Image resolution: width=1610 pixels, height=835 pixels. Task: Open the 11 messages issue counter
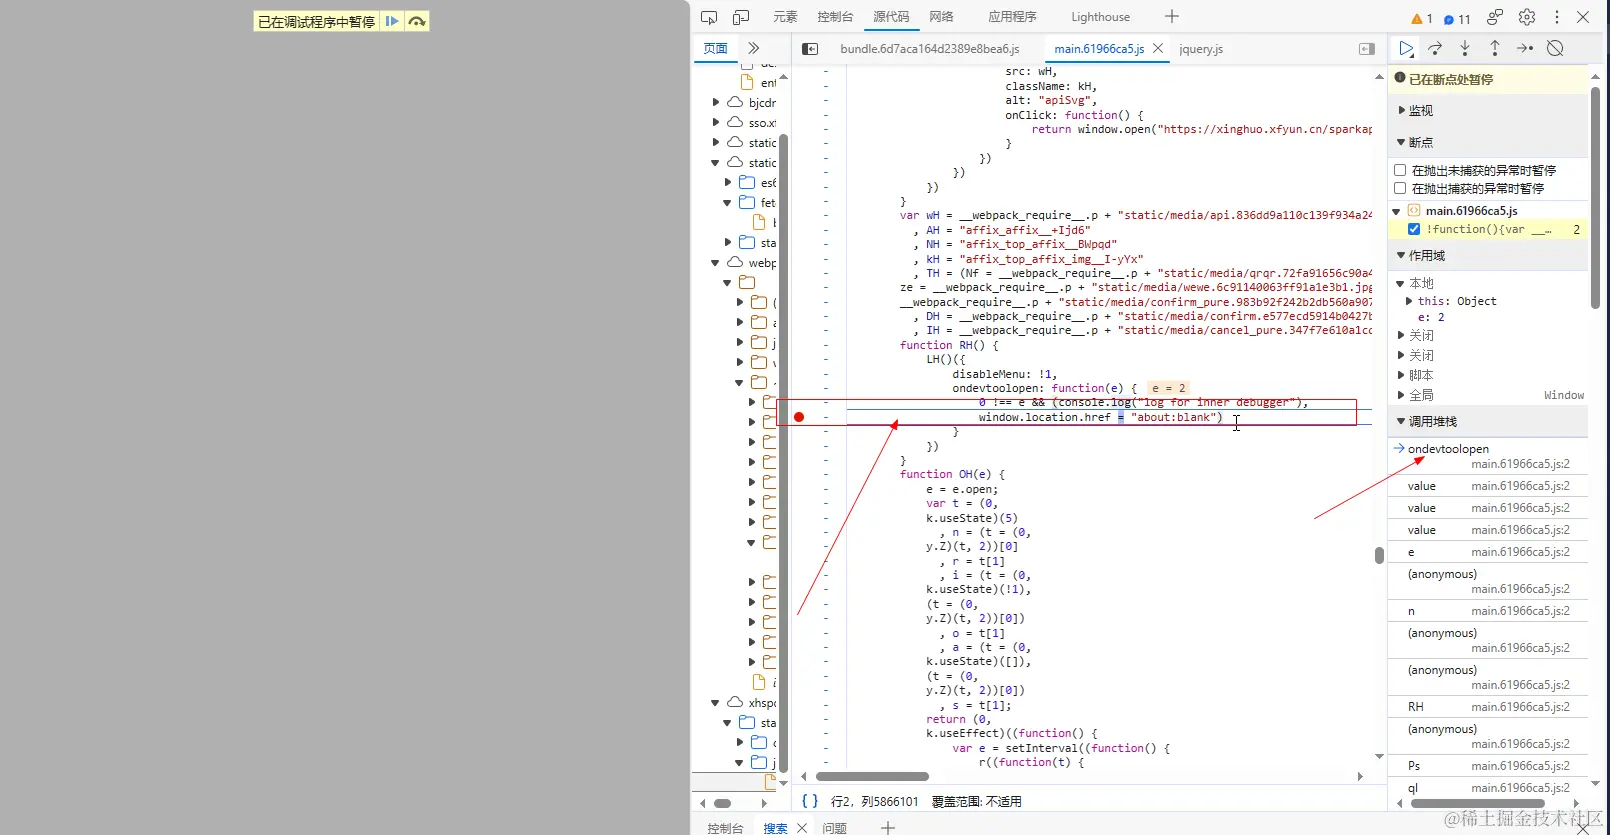1457,18
